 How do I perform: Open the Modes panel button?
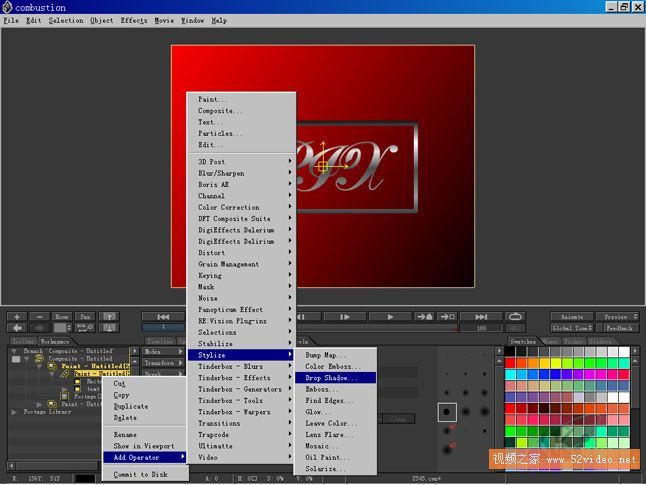click(x=163, y=351)
